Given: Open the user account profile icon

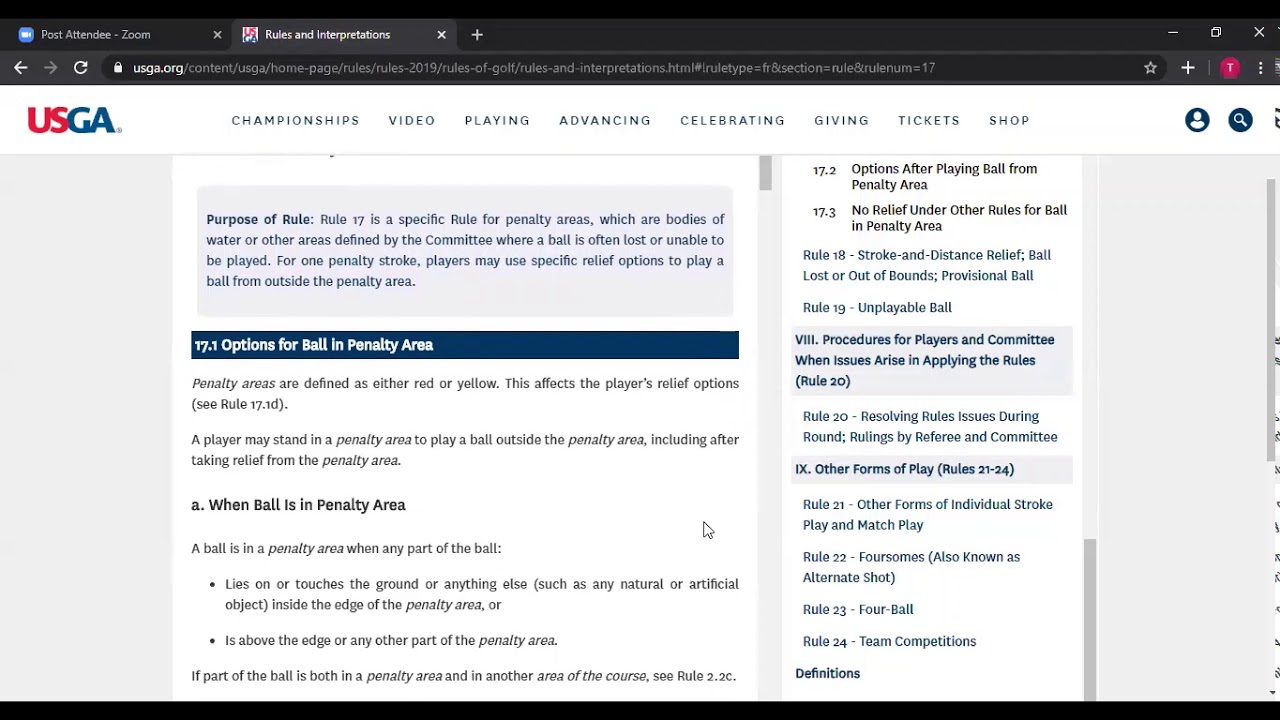Looking at the screenshot, I should tap(1197, 120).
